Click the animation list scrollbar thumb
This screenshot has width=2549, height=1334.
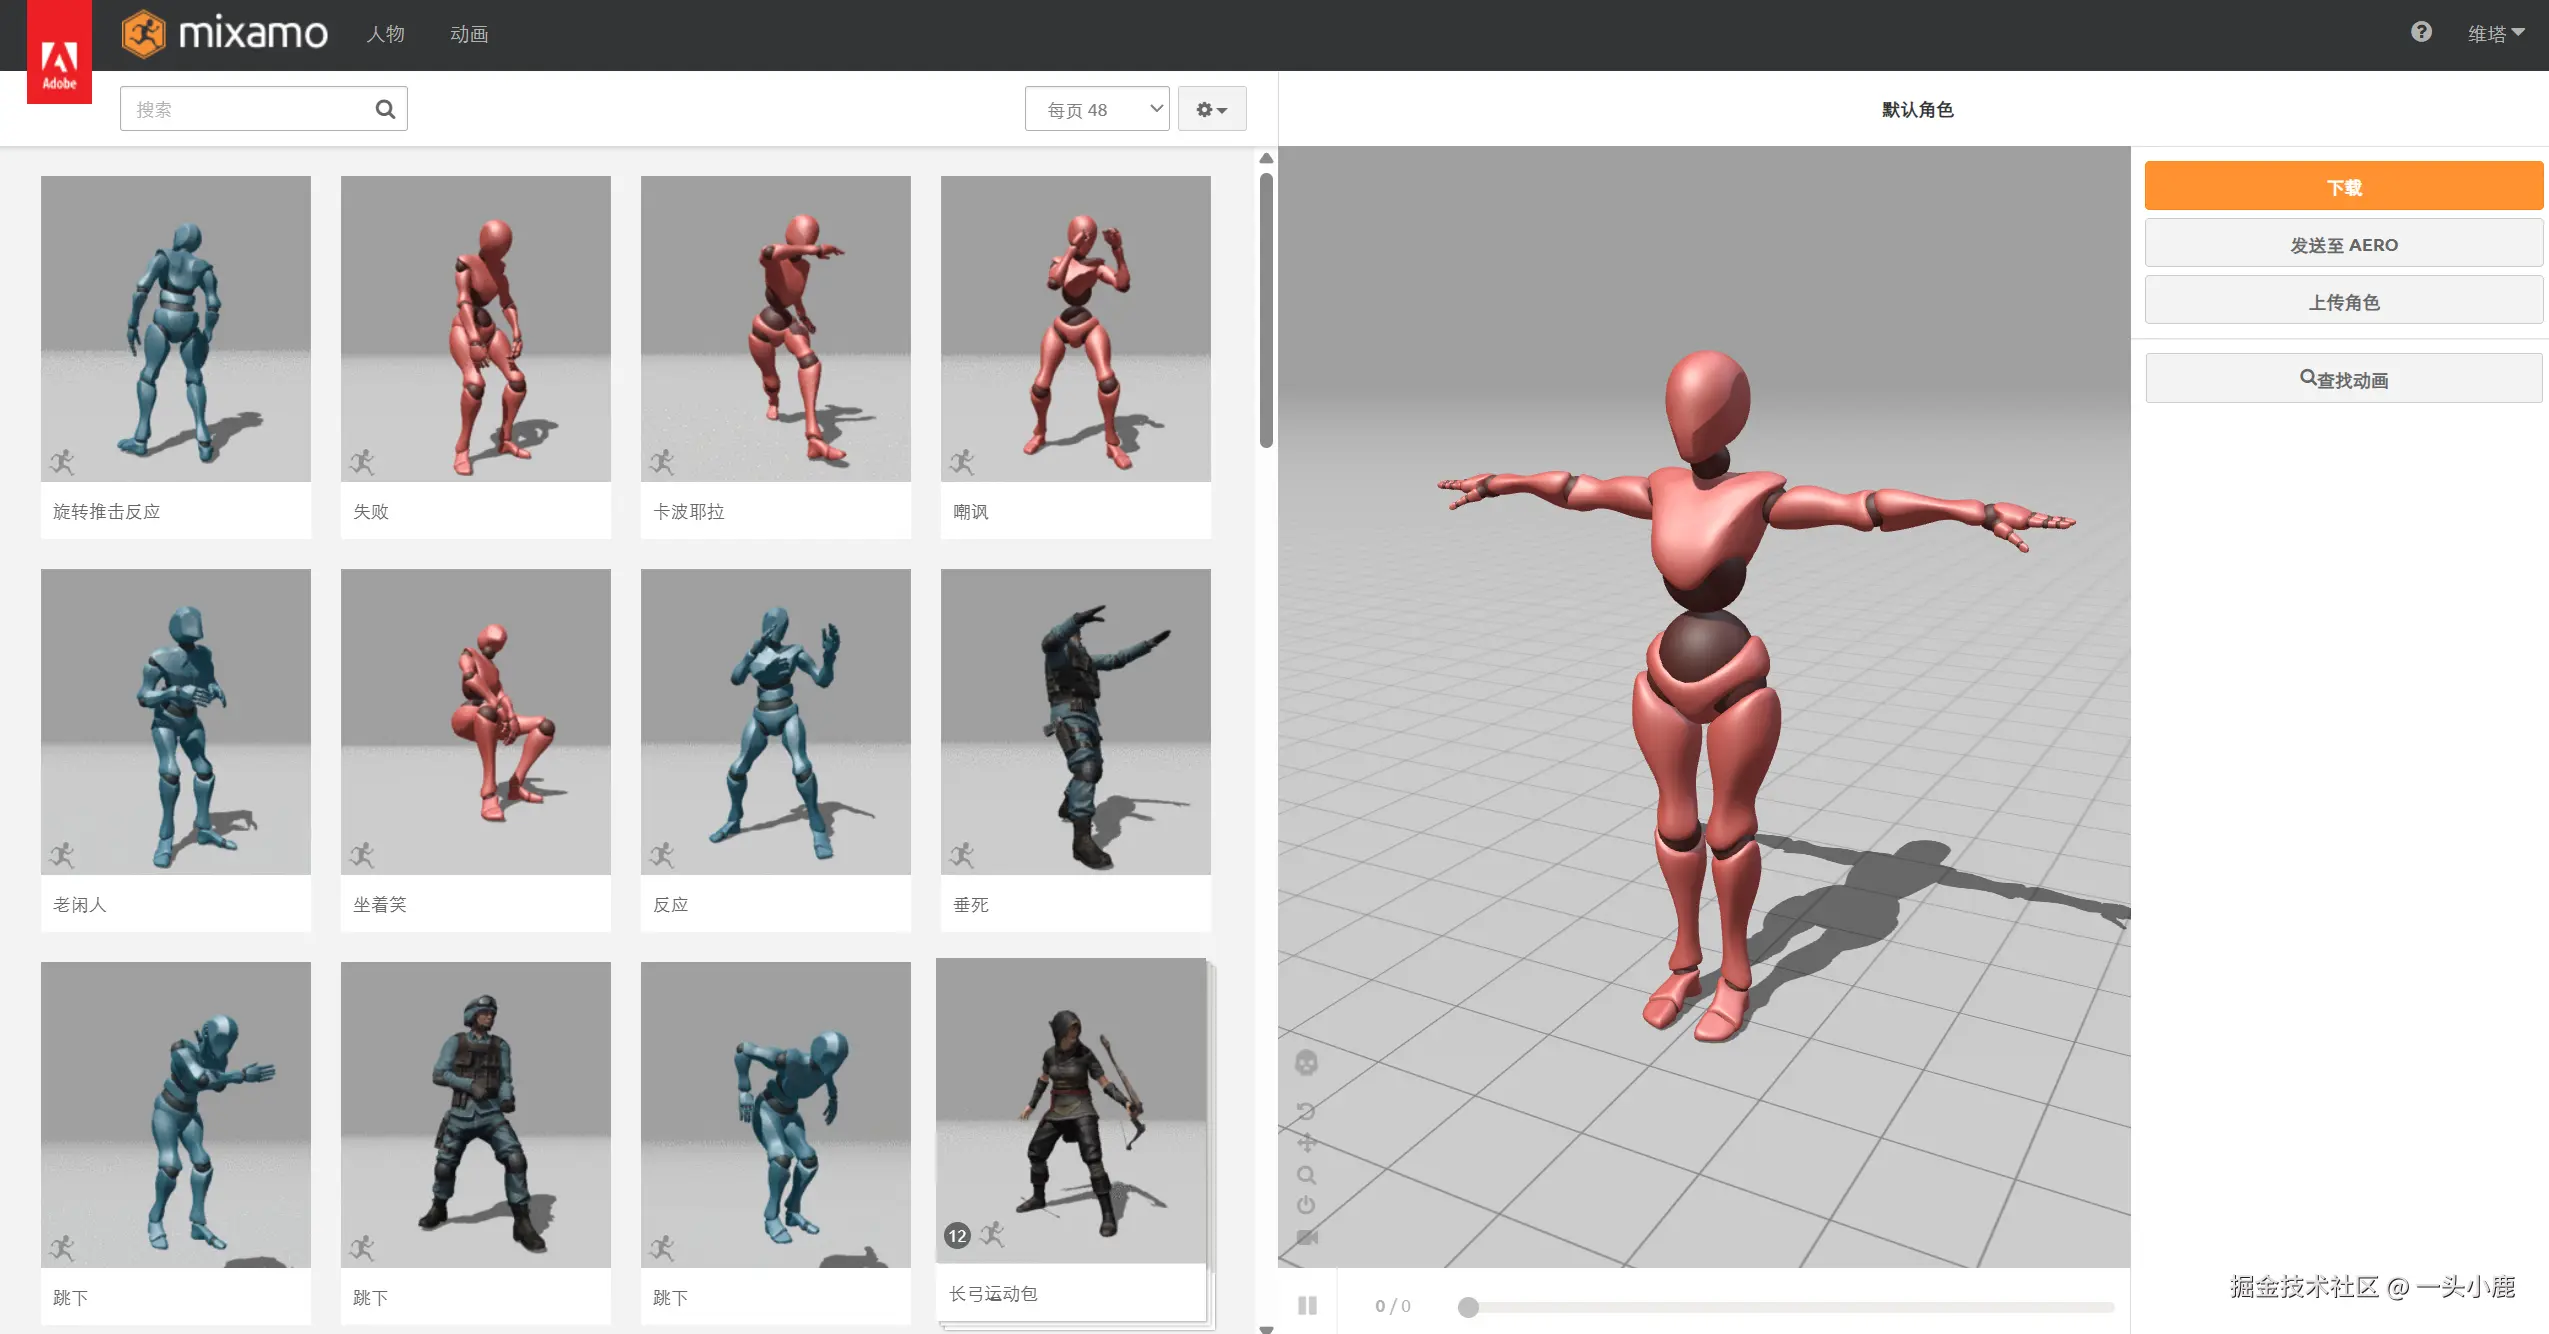pyautogui.click(x=1266, y=310)
